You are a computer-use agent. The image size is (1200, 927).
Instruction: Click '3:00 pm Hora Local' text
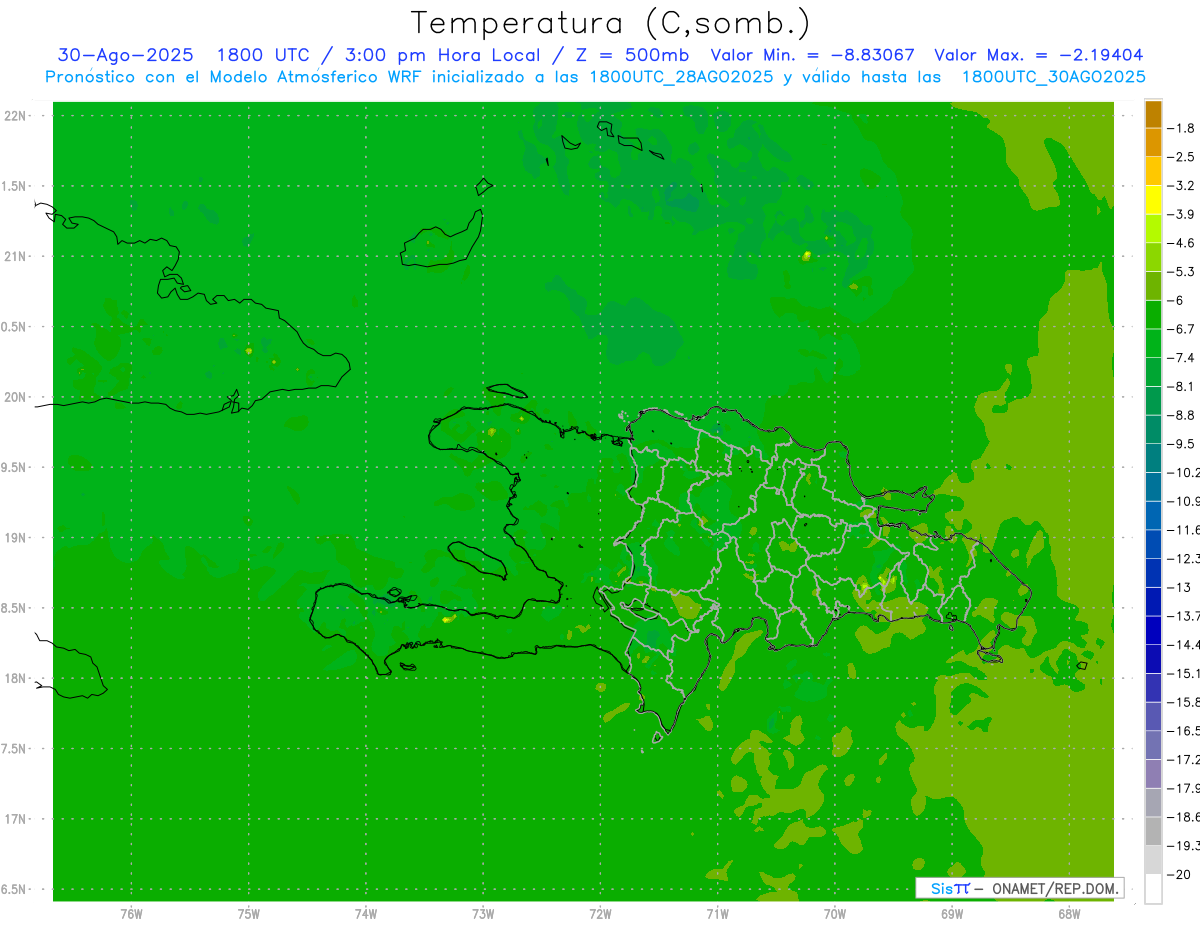point(442,55)
